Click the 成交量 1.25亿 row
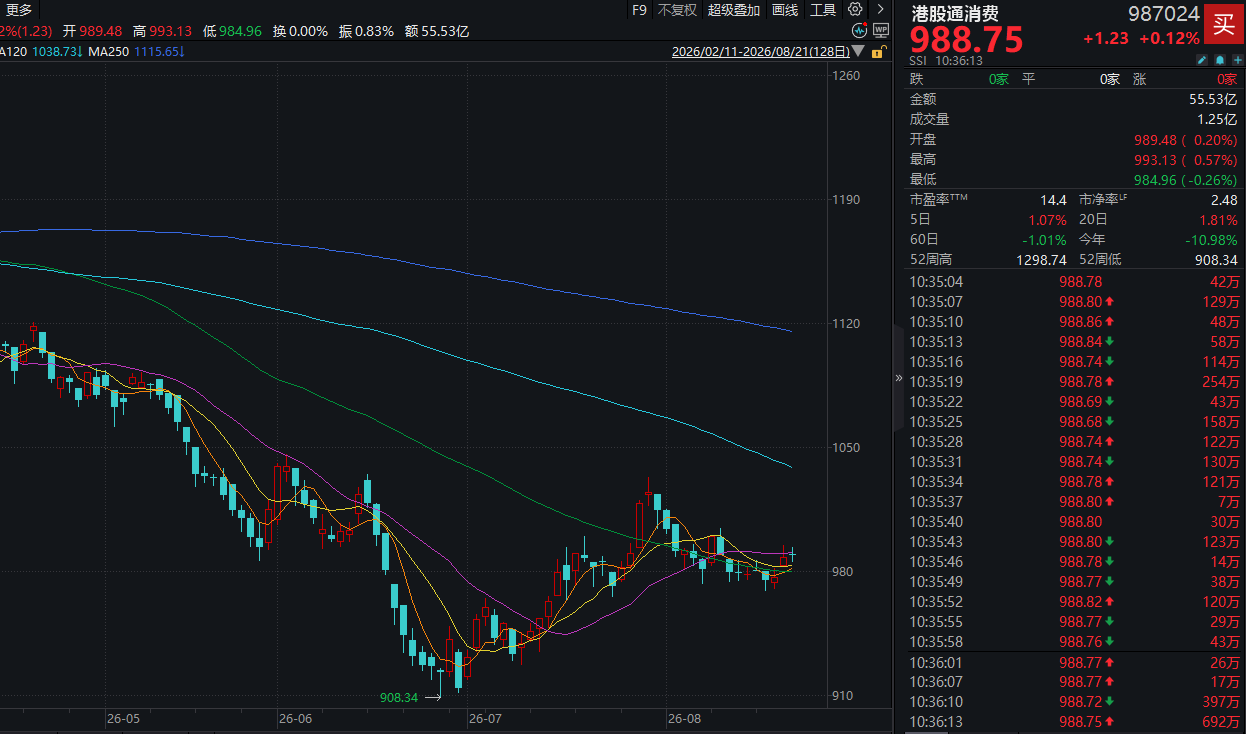 [x=1073, y=119]
